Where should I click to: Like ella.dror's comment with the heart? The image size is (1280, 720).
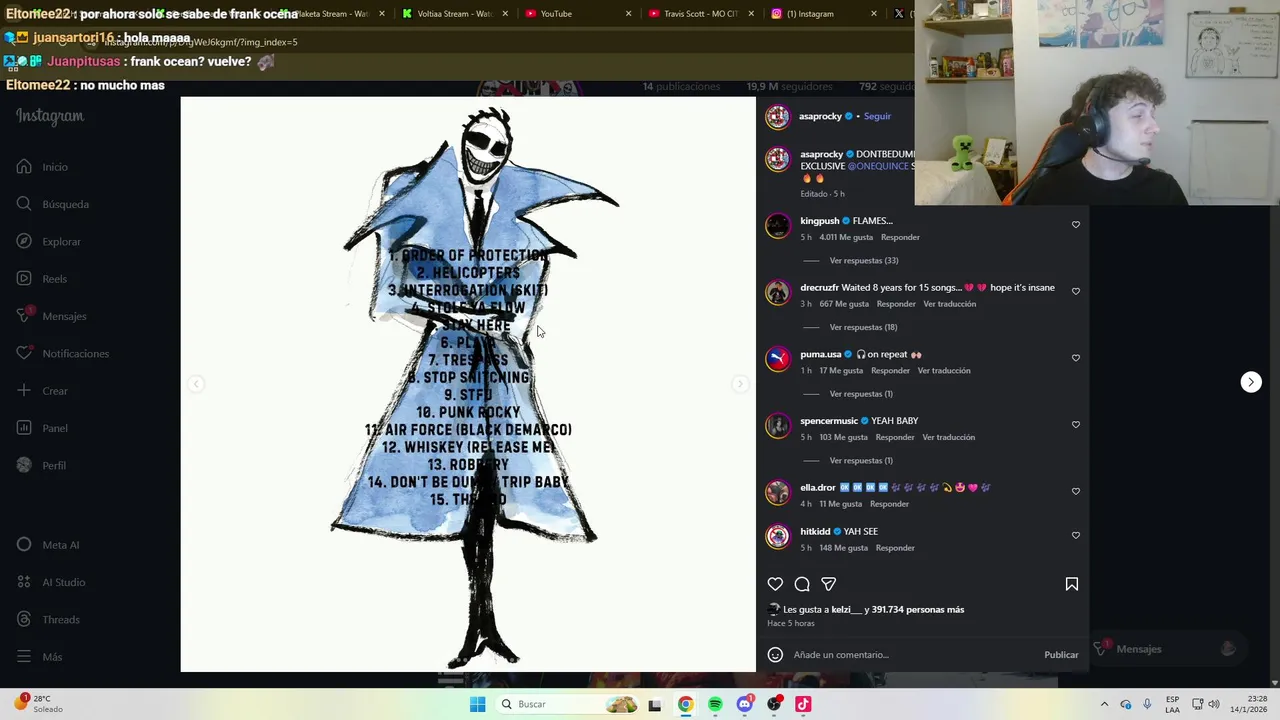[x=1076, y=491]
